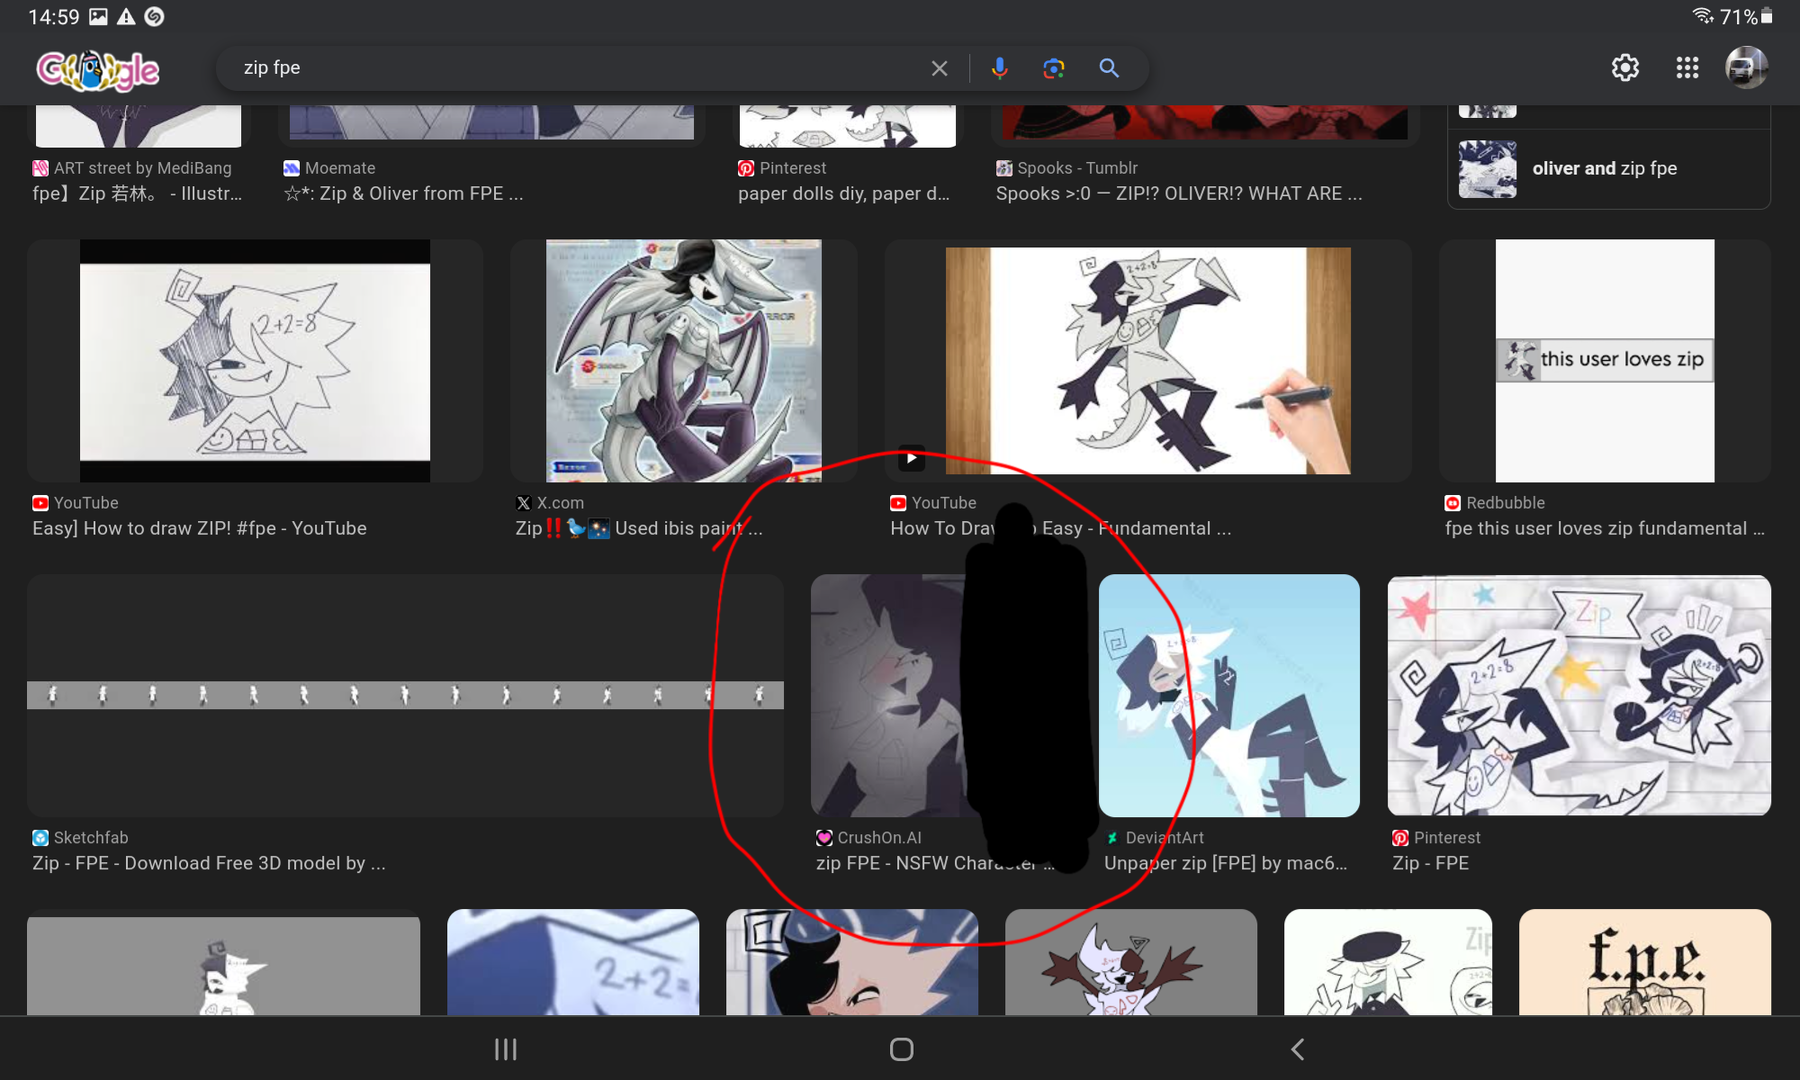Image resolution: width=1800 pixels, height=1080 pixels.
Task: Tap the warning triangle notification icon
Action: (126, 17)
